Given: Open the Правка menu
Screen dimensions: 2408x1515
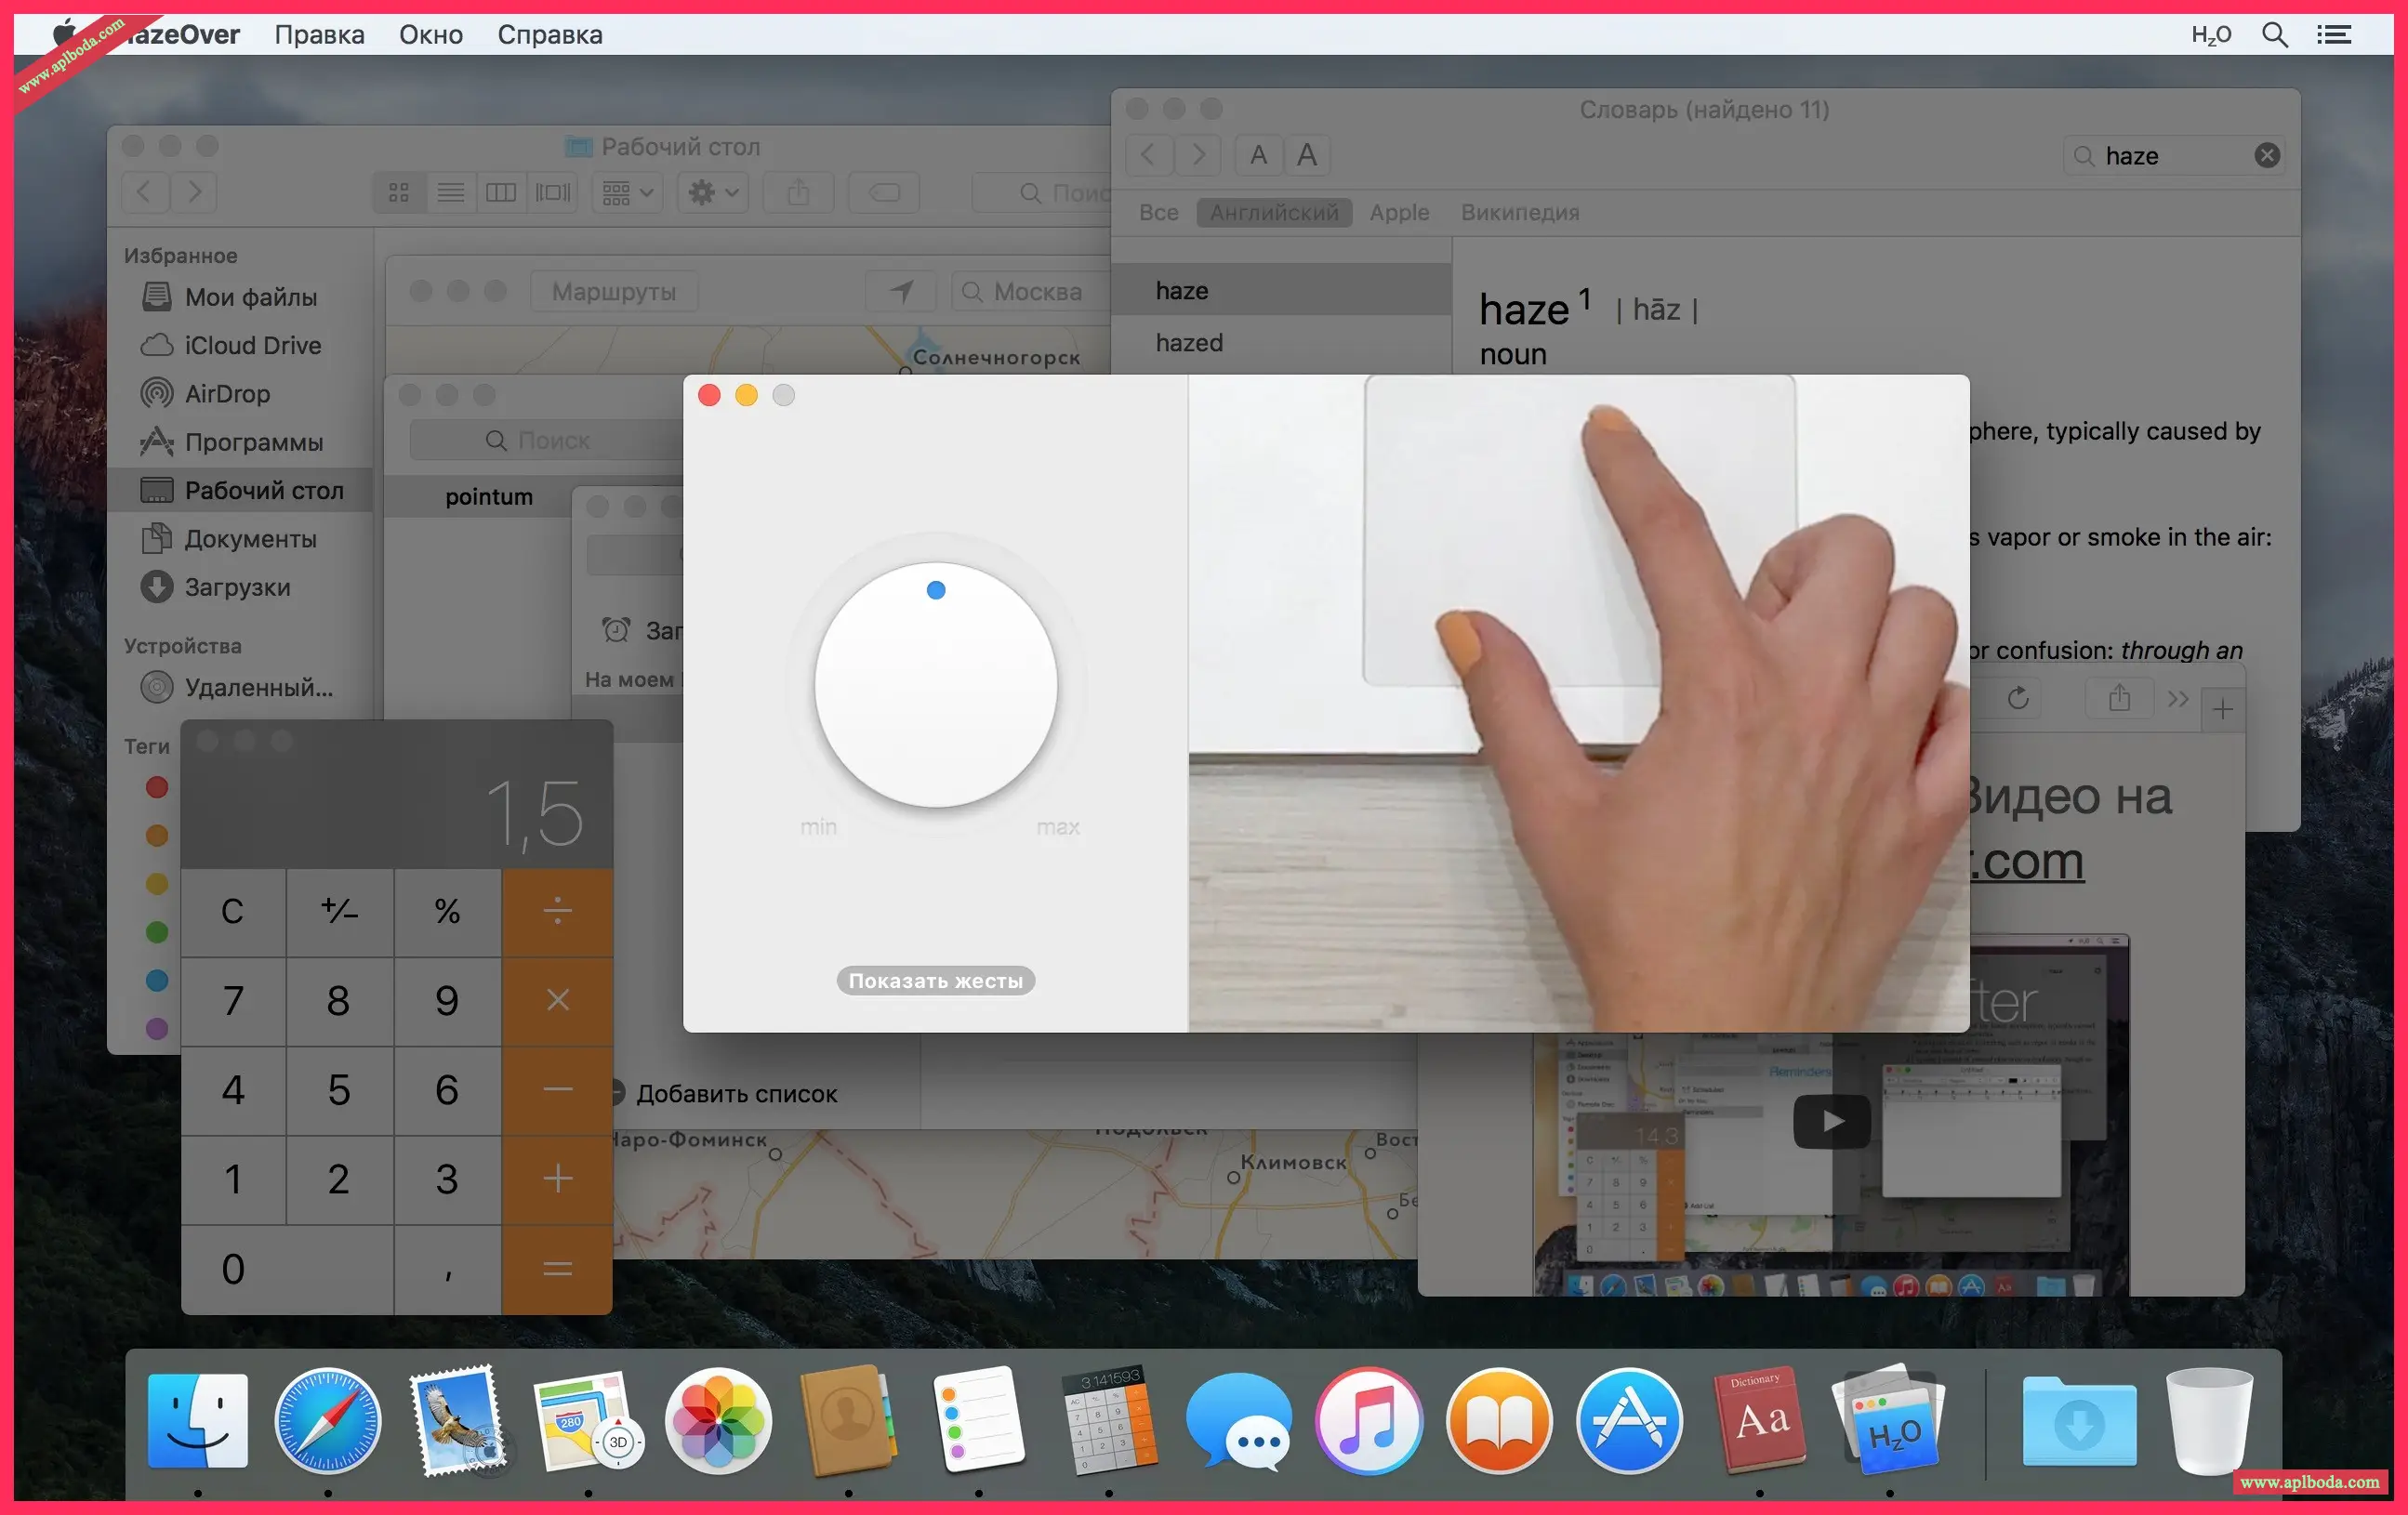Looking at the screenshot, I should (319, 35).
